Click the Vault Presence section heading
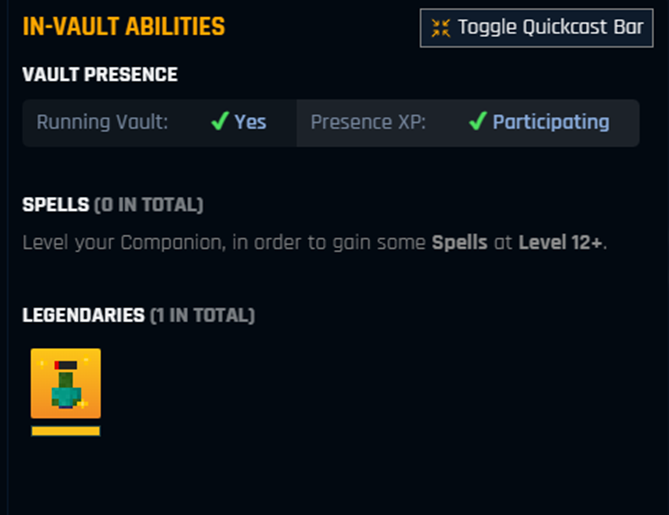 pyautogui.click(x=100, y=75)
